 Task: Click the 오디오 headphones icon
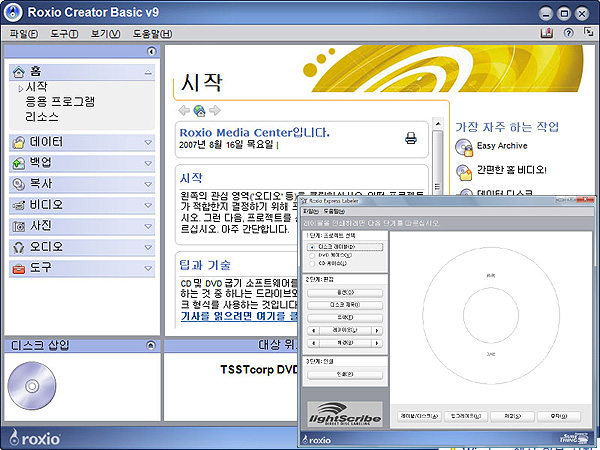[x=18, y=248]
